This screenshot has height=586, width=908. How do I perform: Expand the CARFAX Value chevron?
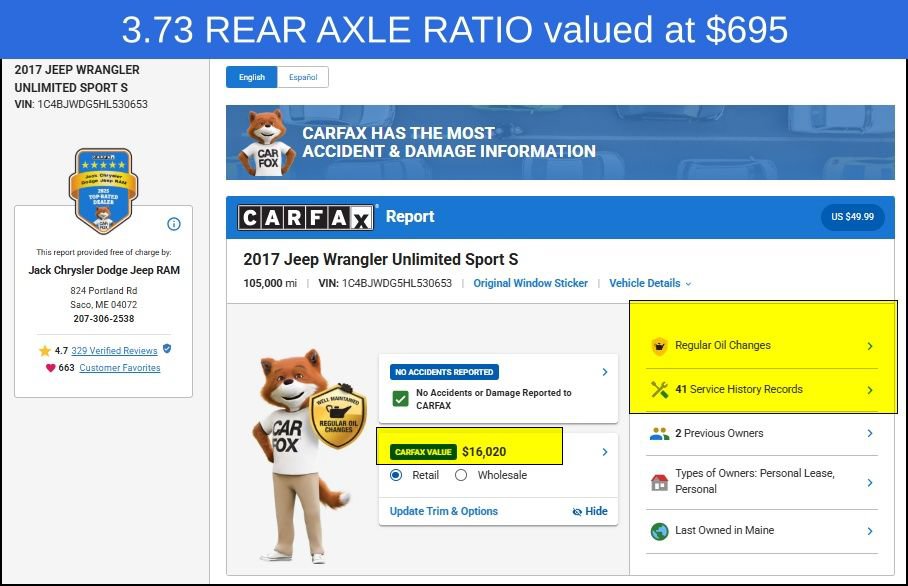click(605, 452)
